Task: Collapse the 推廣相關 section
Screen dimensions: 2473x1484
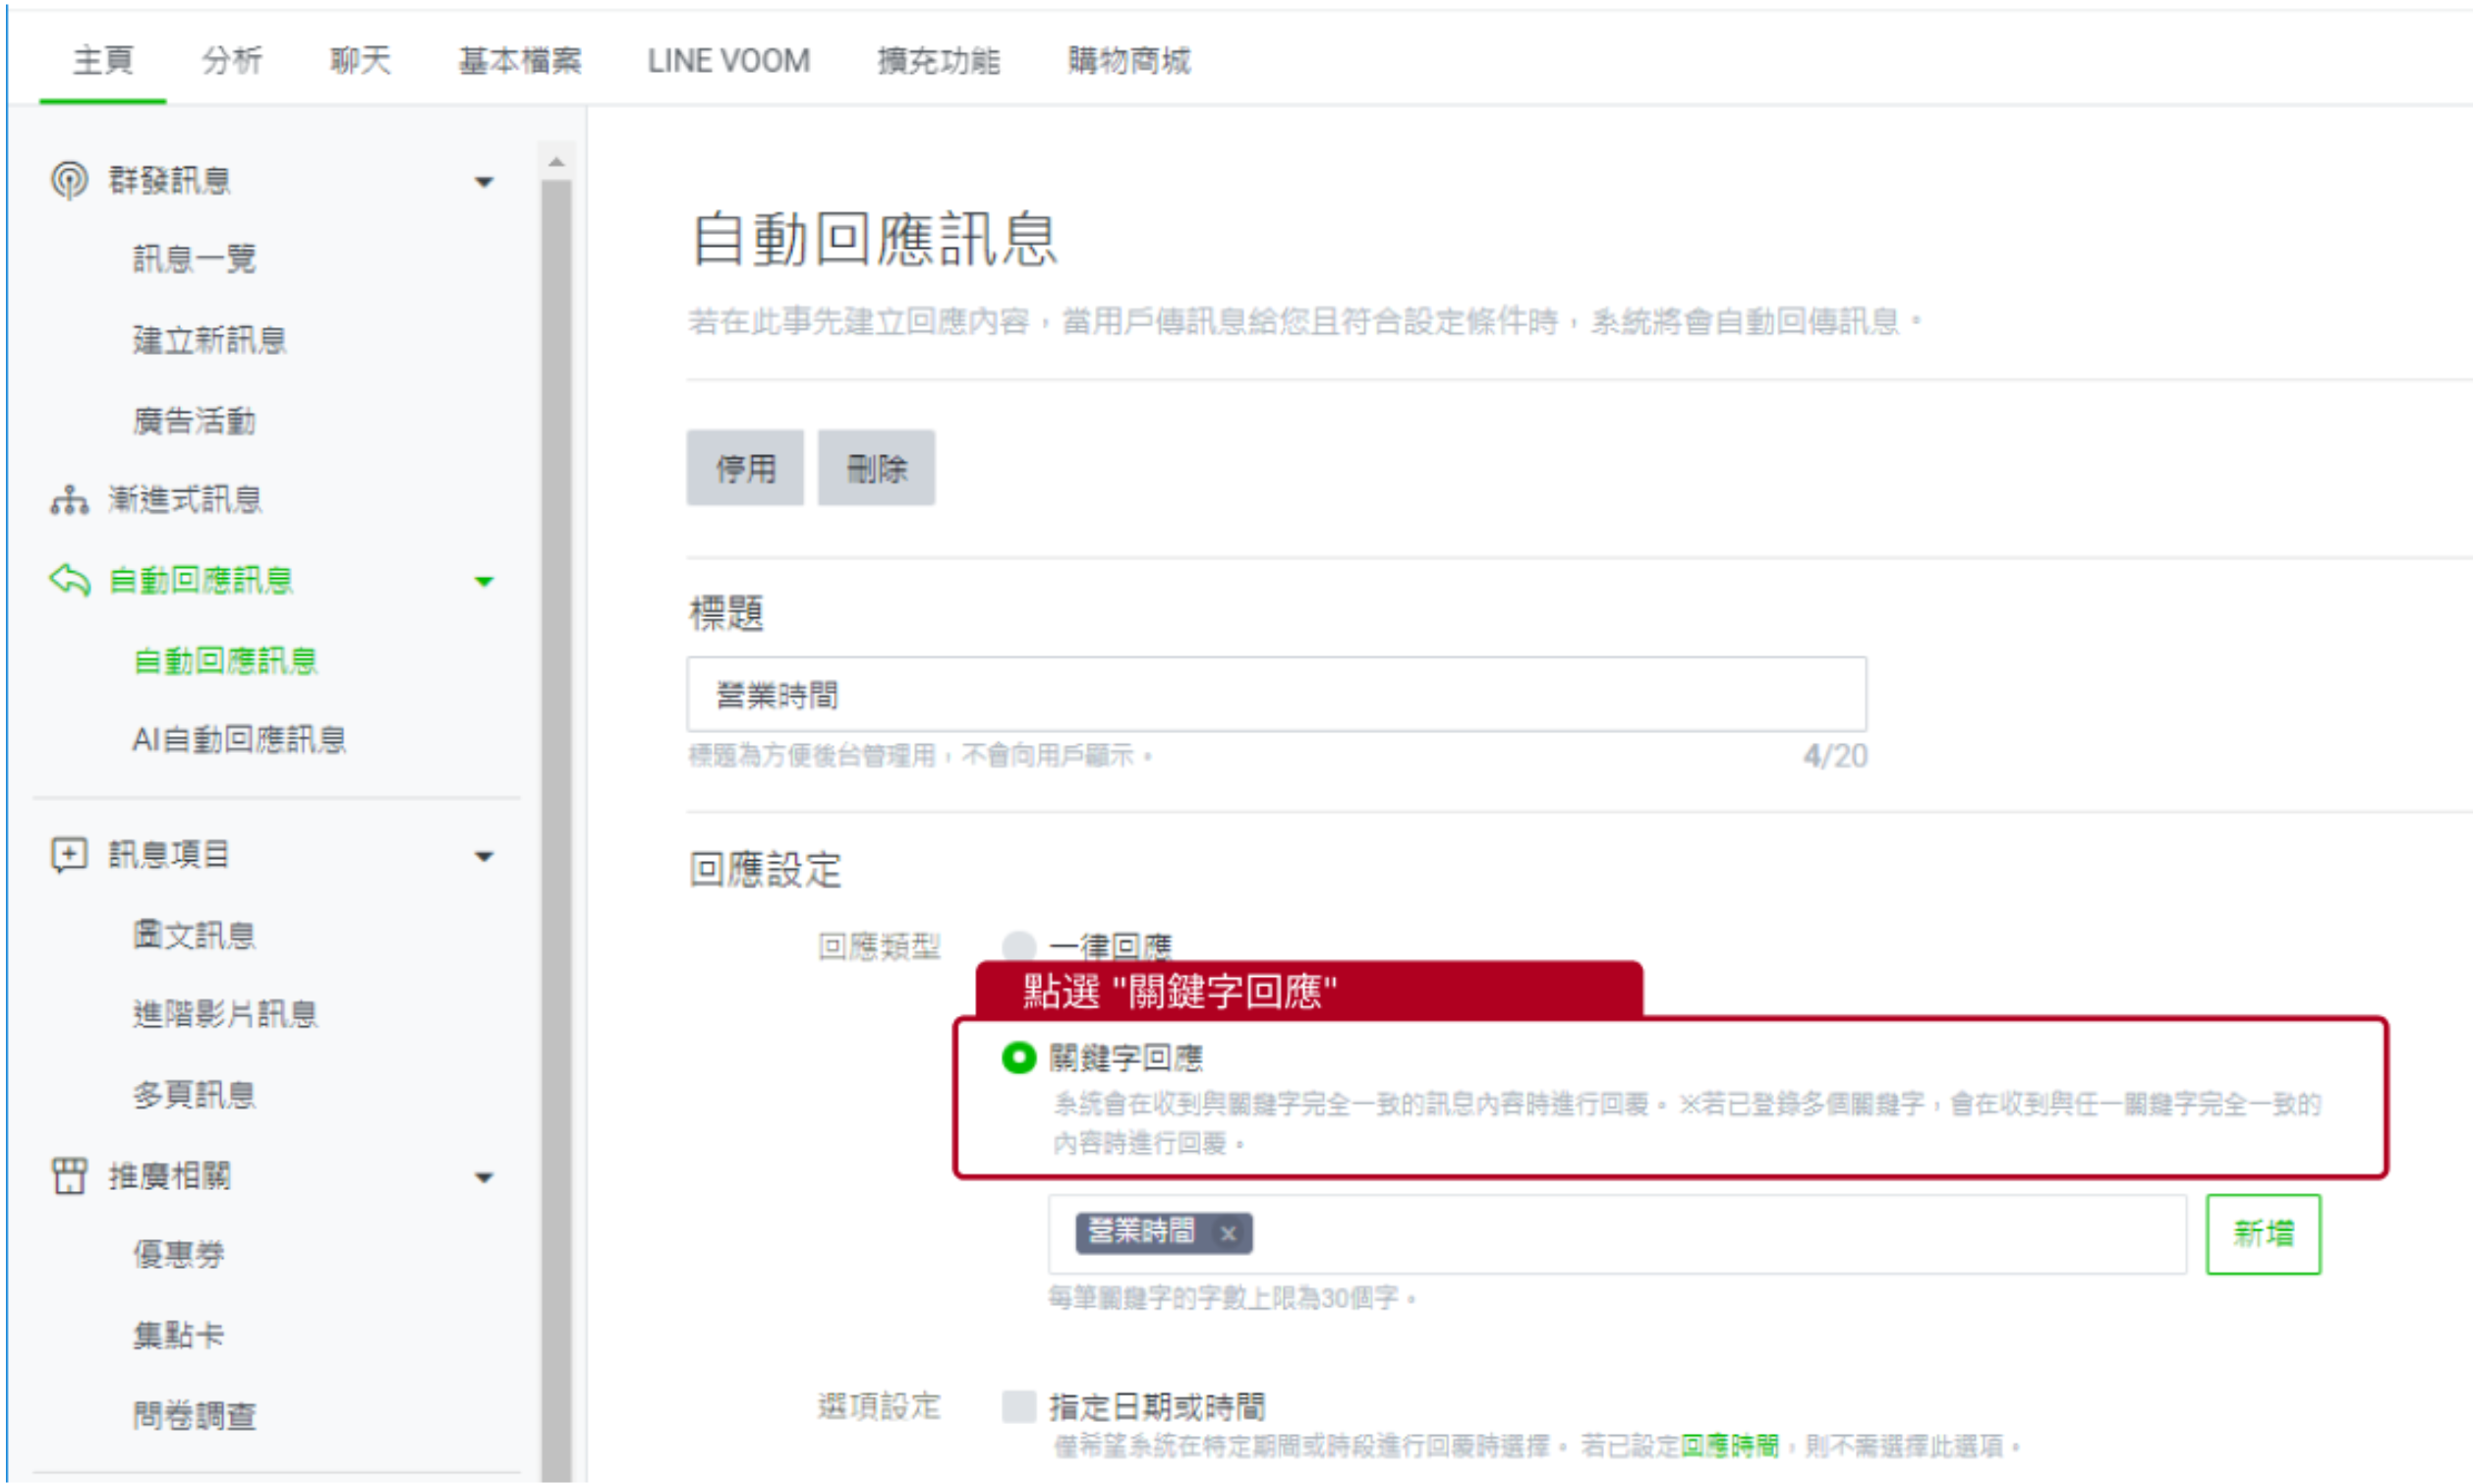Action: [486, 1176]
